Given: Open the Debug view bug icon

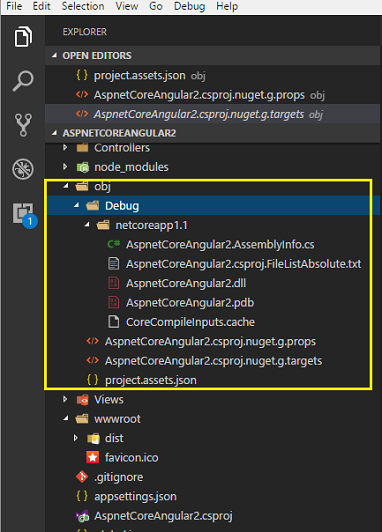Looking at the screenshot, I should point(23,169).
